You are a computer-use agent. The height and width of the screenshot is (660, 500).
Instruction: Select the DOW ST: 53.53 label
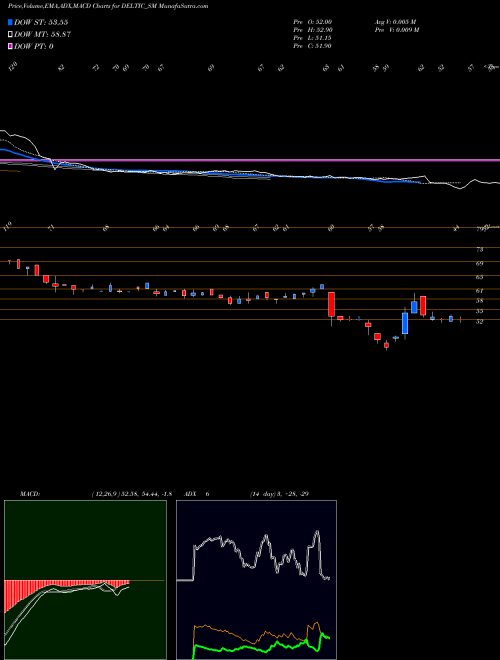click(41, 22)
